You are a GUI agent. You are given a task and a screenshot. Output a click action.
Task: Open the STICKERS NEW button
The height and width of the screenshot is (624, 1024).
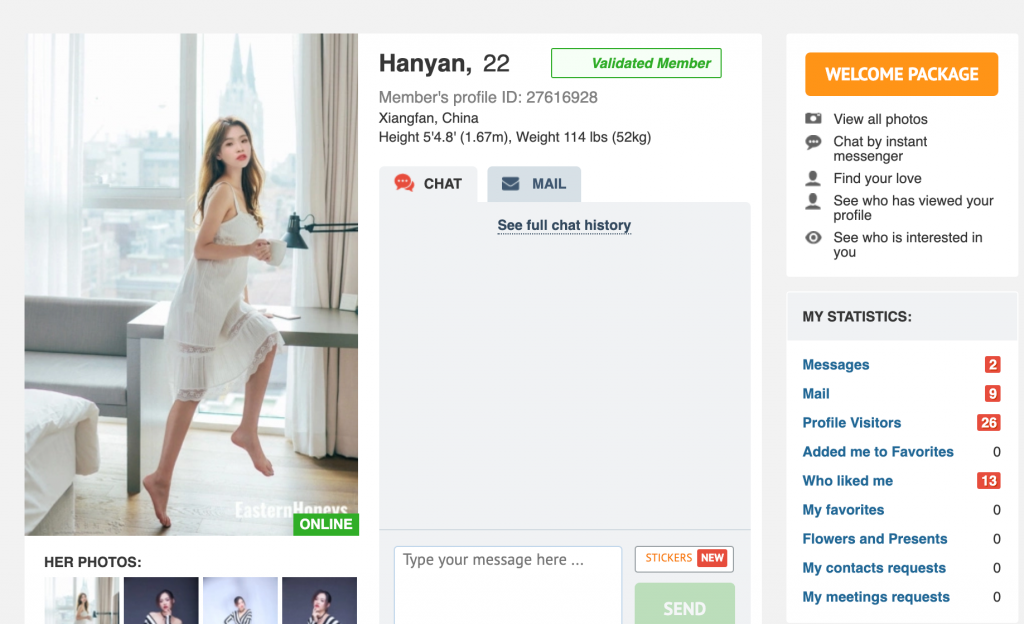pyautogui.click(x=684, y=559)
